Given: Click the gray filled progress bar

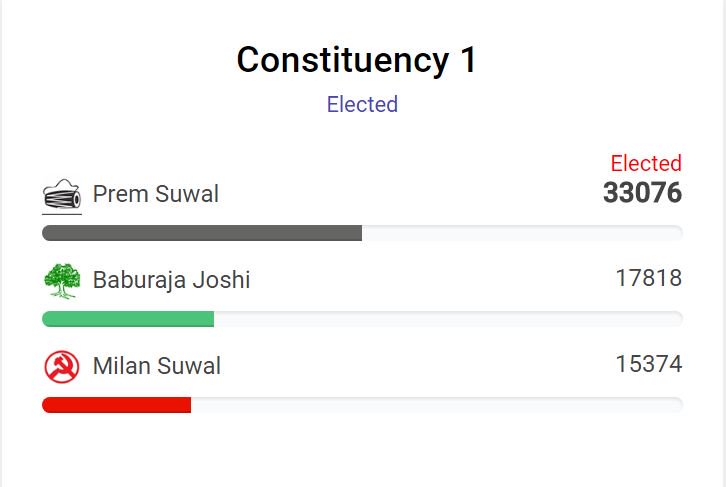Looking at the screenshot, I should click(202, 233).
